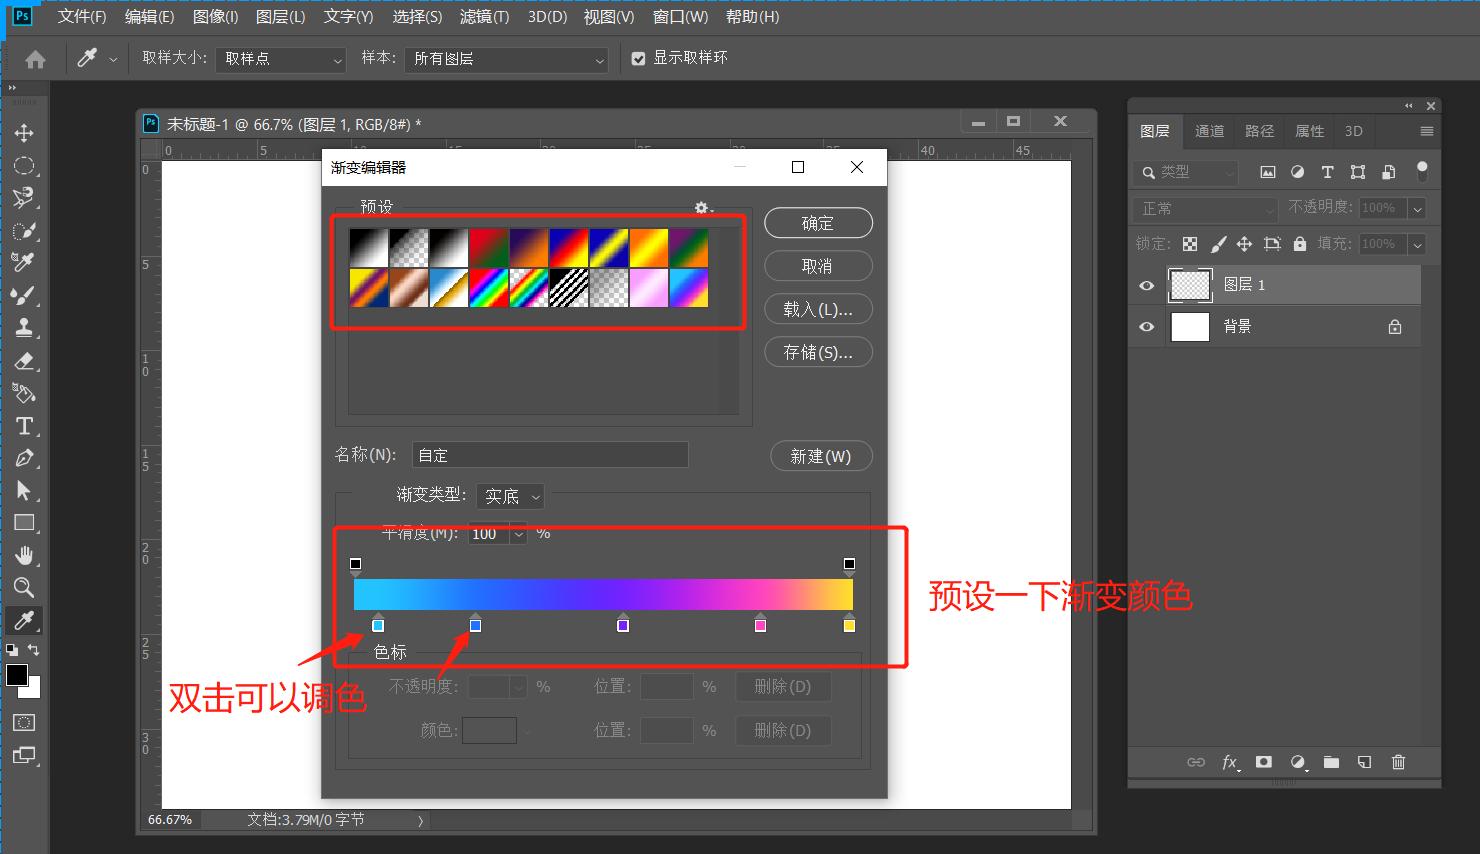Link layers using chain icon

coord(1196,762)
